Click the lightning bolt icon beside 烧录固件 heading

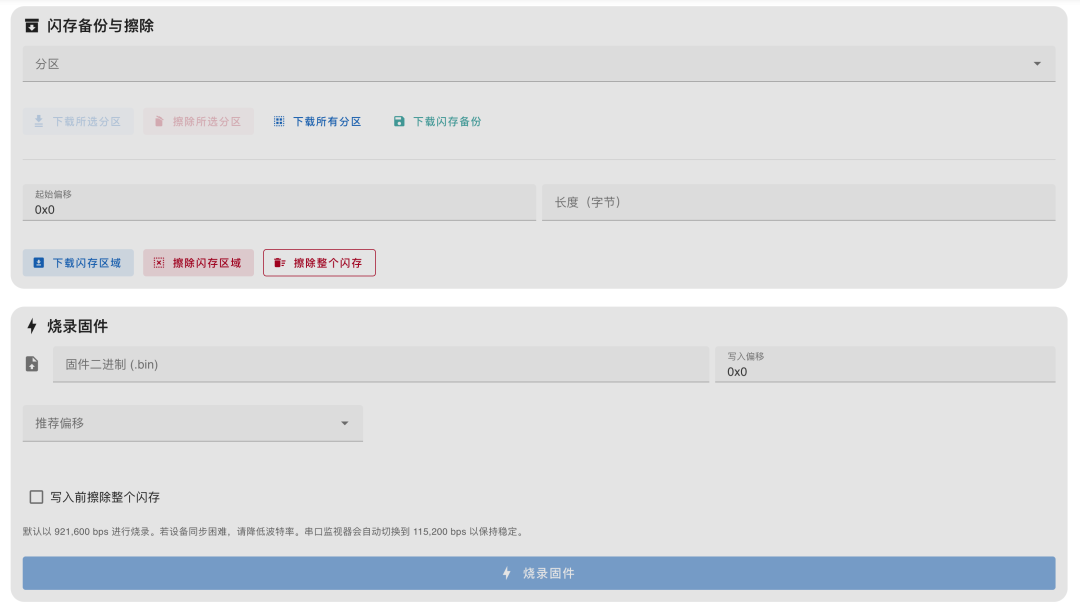(x=32, y=326)
